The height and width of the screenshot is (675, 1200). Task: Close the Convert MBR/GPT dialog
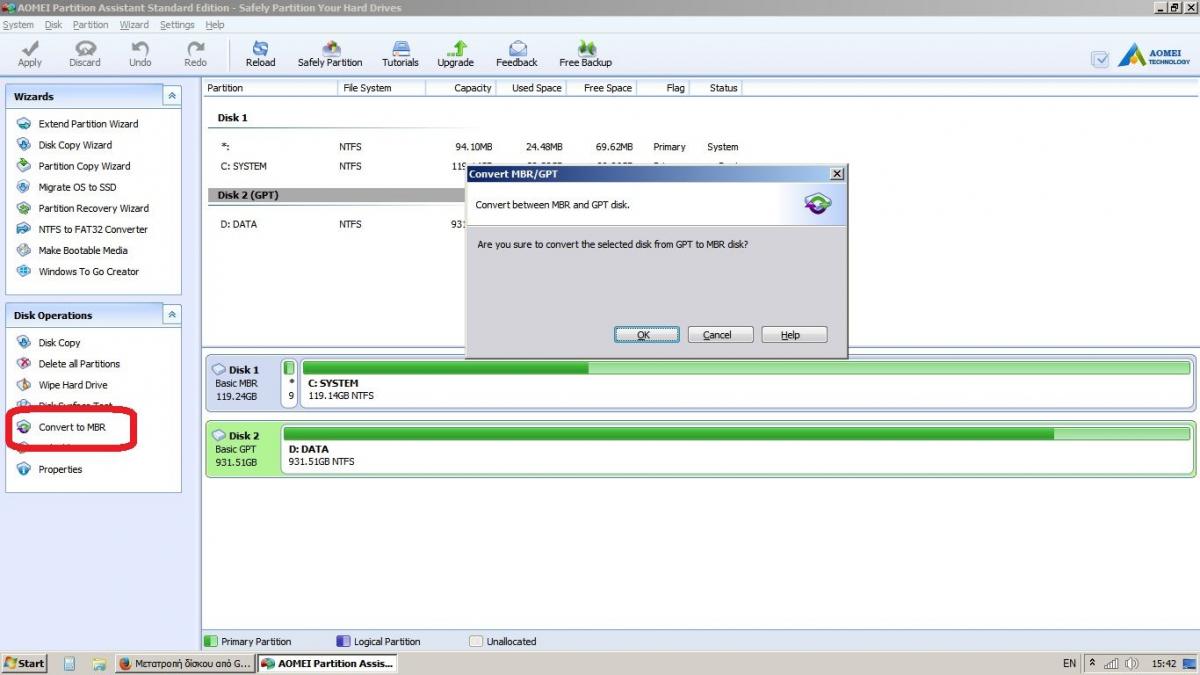tap(836, 173)
